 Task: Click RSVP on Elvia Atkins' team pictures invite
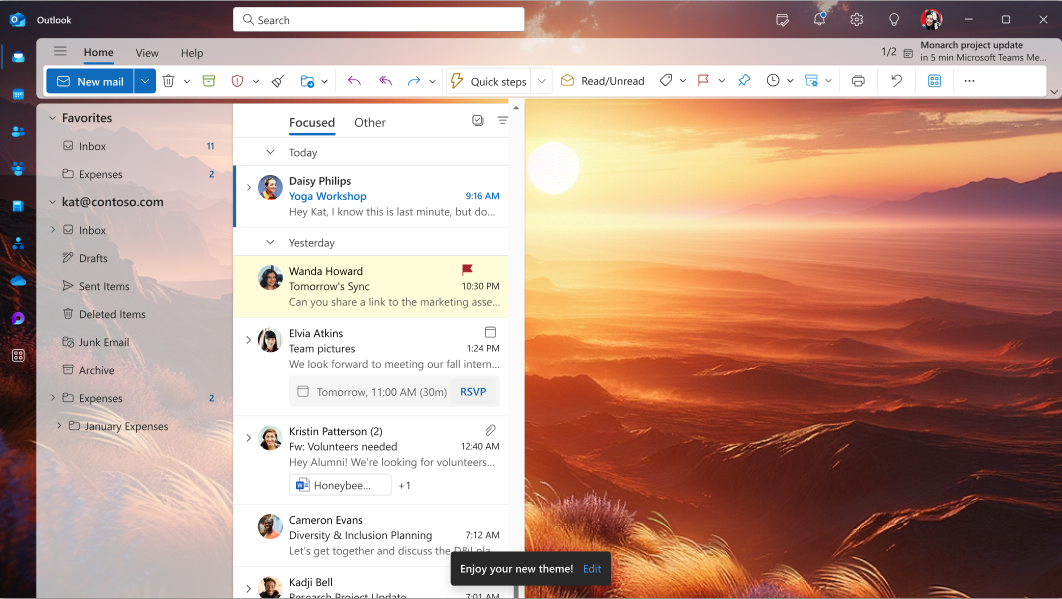[x=473, y=391]
